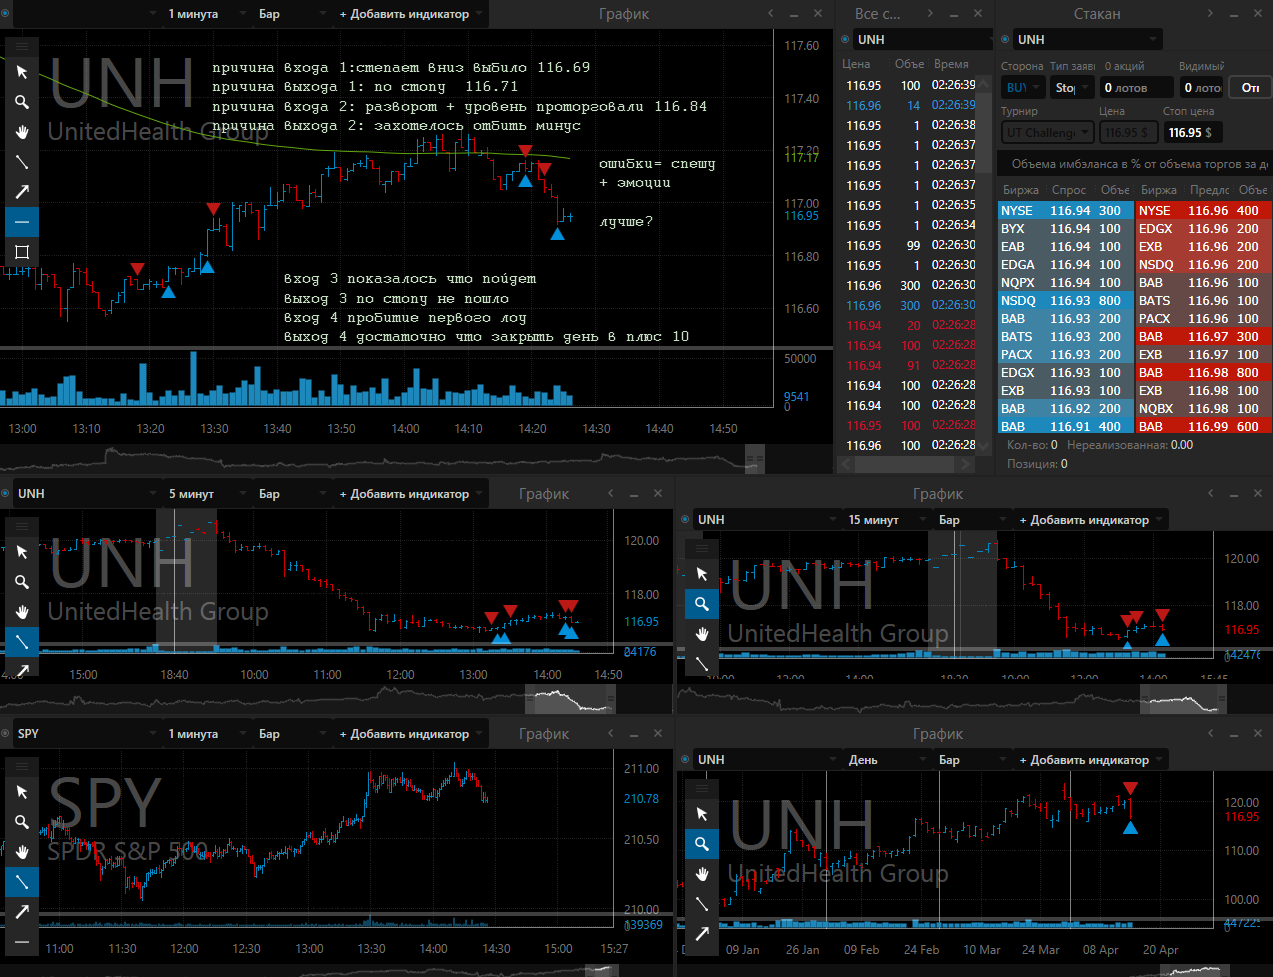This screenshot has height=977, width=1273.
Task: Toggle the link circle beside the SPY symbol
Action: (x=6, y=734)
